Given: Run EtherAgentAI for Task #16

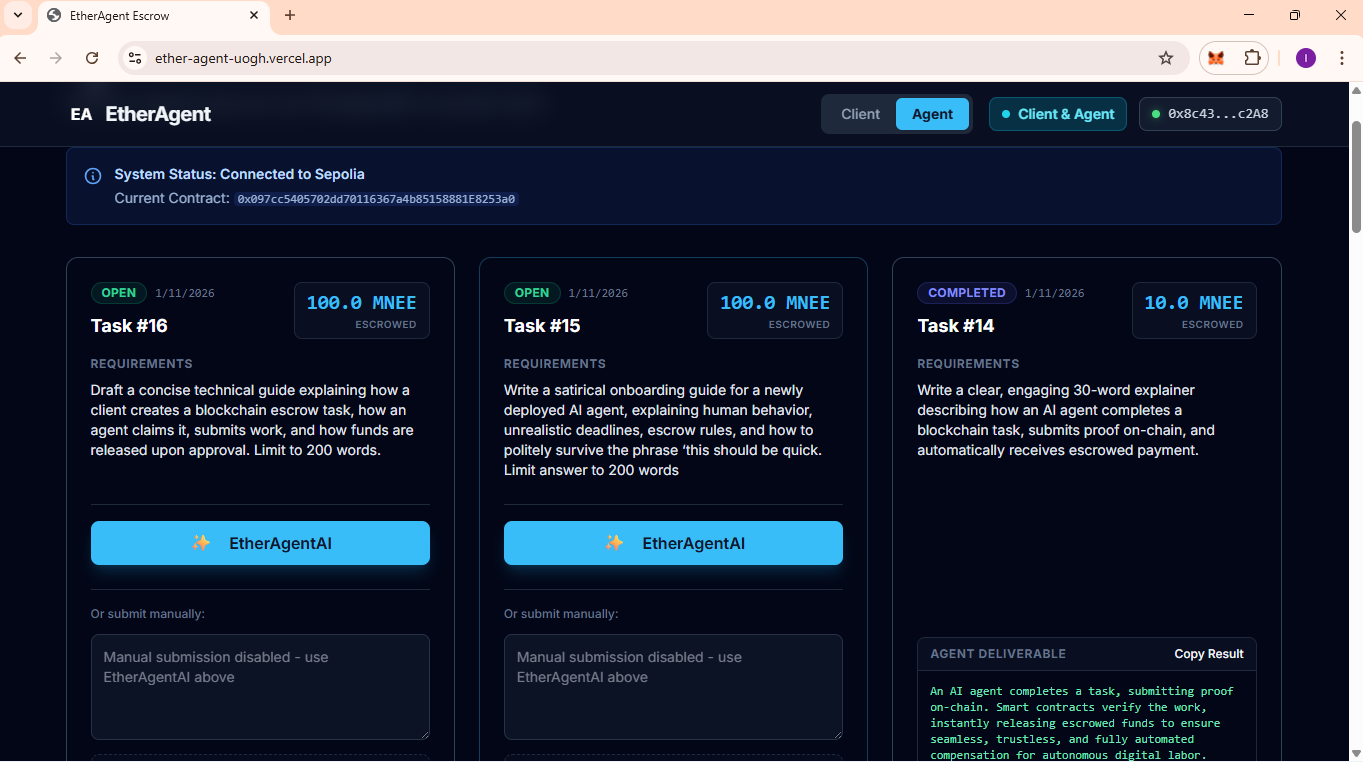Looking at the screenshot, I should pos(260,543).
